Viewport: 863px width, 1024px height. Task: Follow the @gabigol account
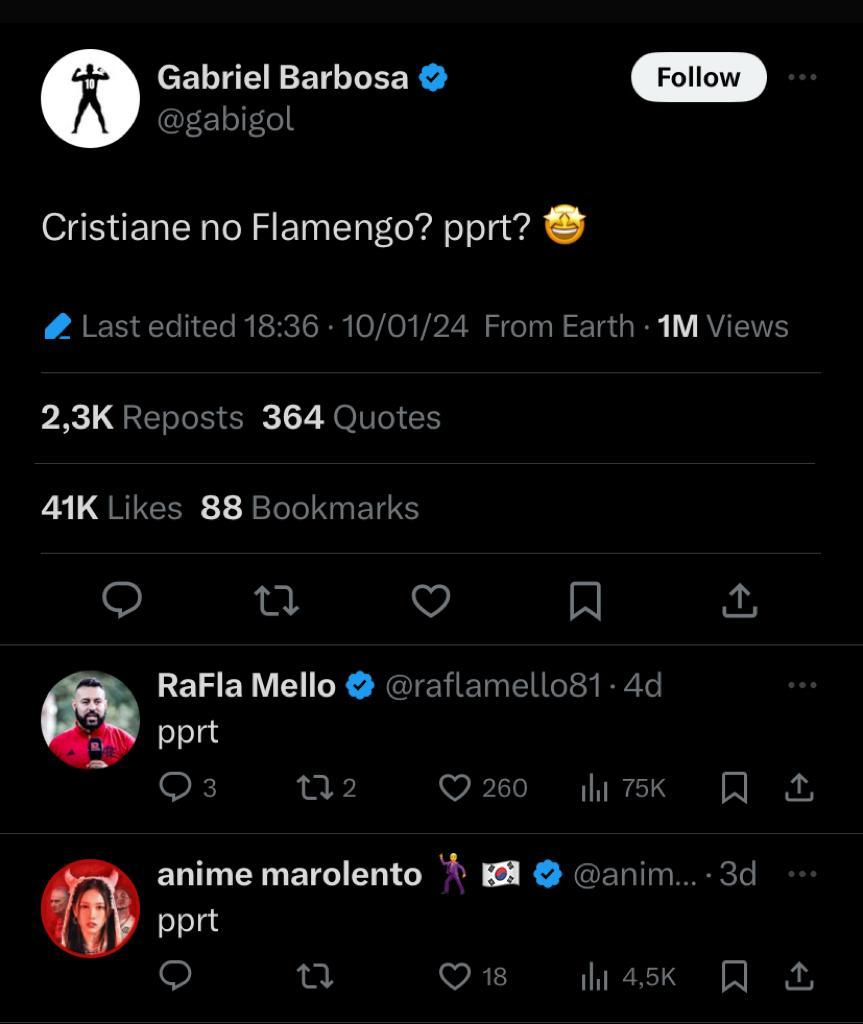698,77
